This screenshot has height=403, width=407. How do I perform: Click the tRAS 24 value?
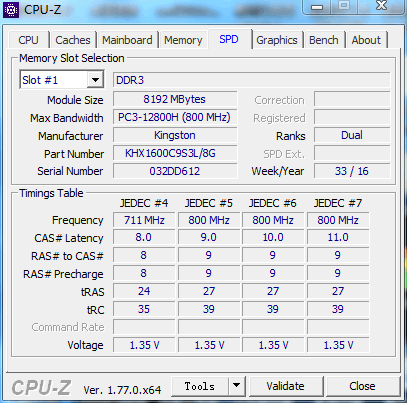(x=144, y=291)
